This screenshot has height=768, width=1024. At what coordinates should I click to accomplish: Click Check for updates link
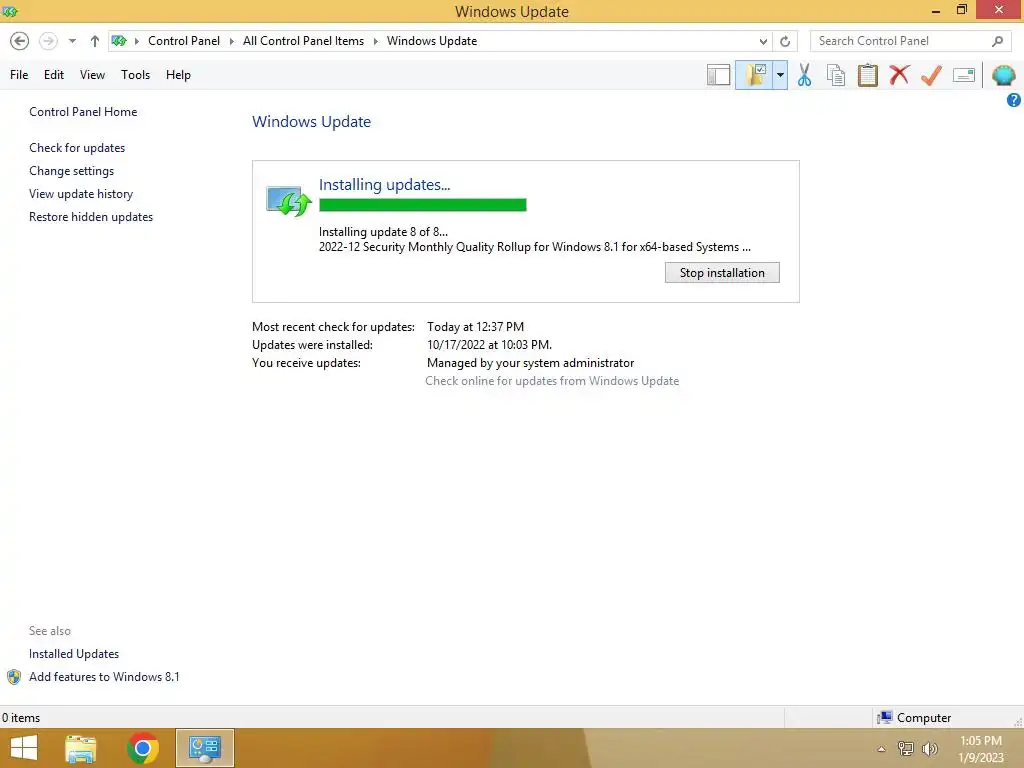point(77,148)
